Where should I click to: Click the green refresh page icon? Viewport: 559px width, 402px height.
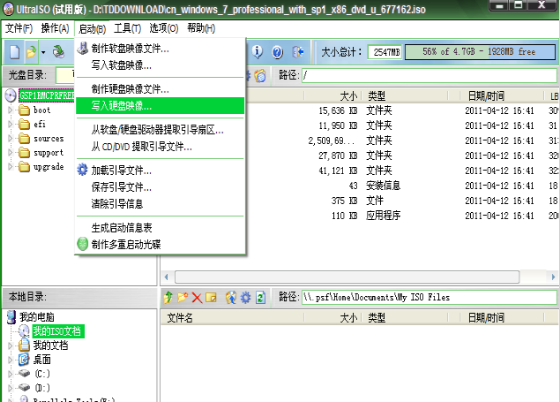[261, 297]
